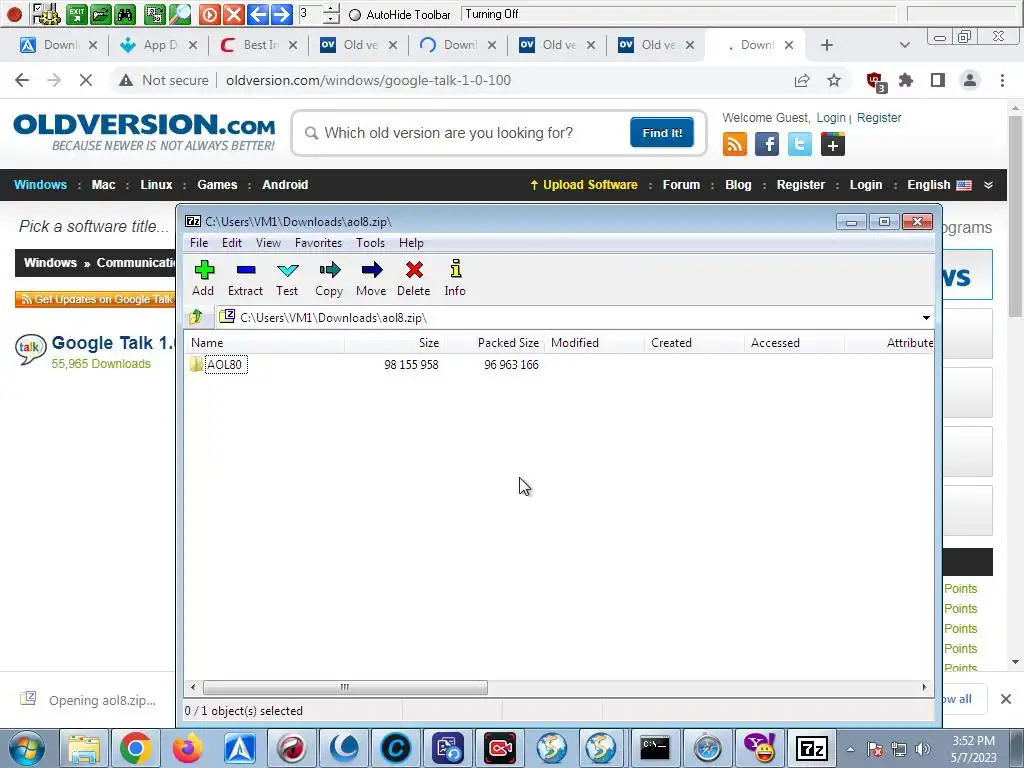Screen dimensions: 1024x768
Task: Open the RSS feed icon on OldVersion header
Action: point(735,144)
